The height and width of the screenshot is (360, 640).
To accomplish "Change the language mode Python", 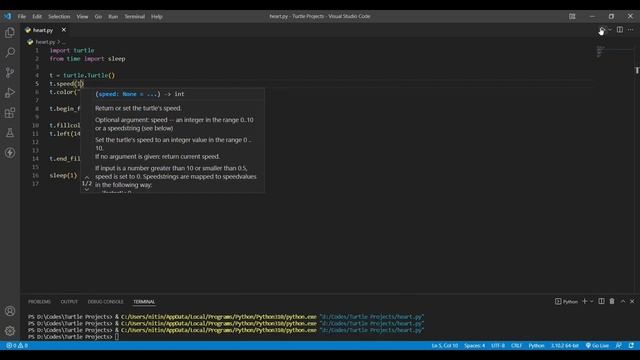I will point(536,345).
